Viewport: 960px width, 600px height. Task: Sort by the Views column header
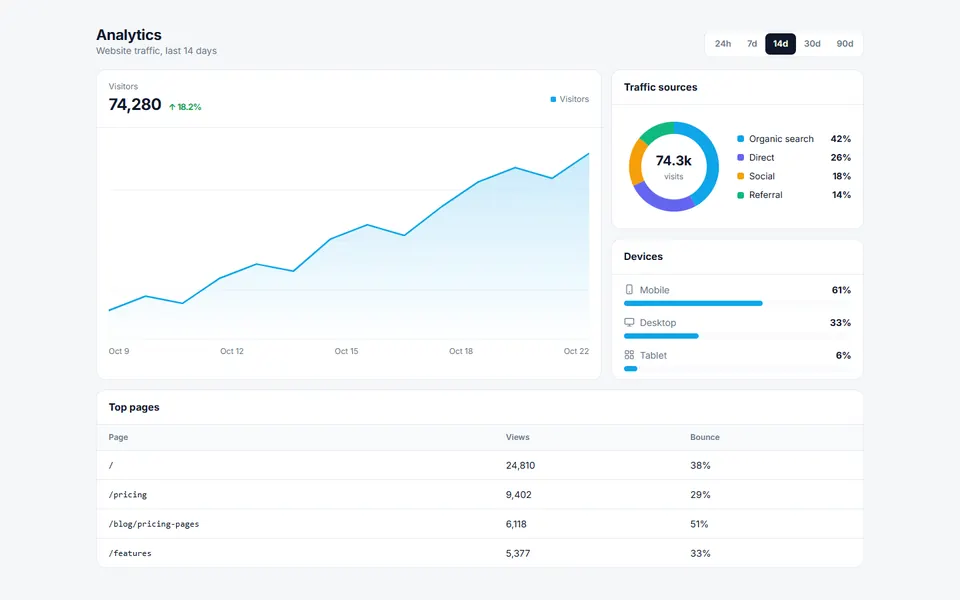click(517, 437)
